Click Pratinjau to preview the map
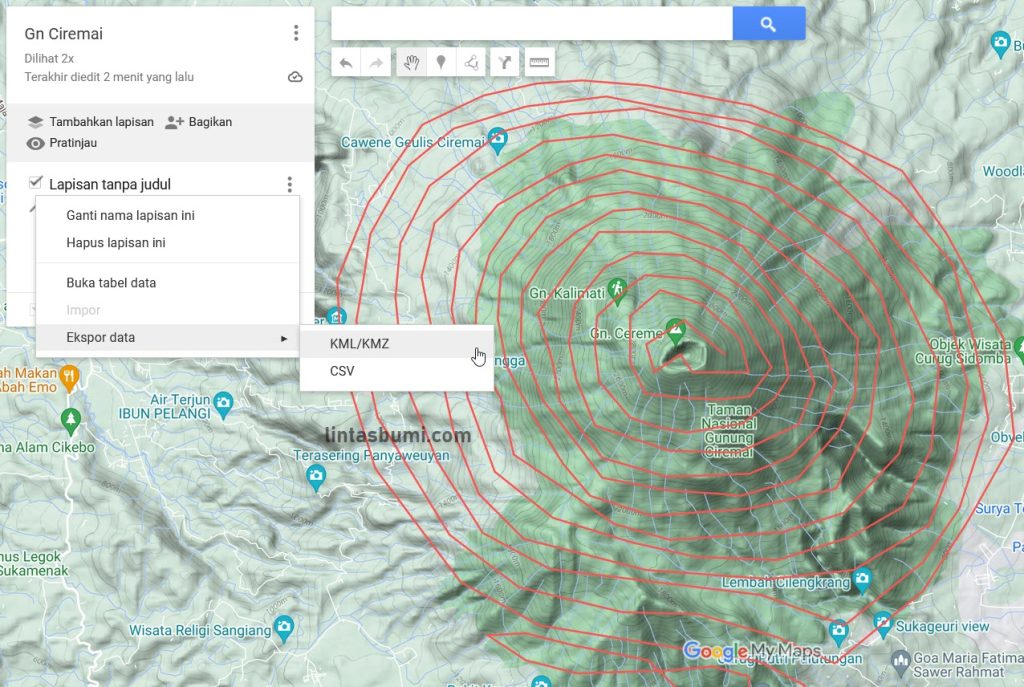Image resolution: width=1024 pixels, height=687 pixels. (x=73, y=143)
